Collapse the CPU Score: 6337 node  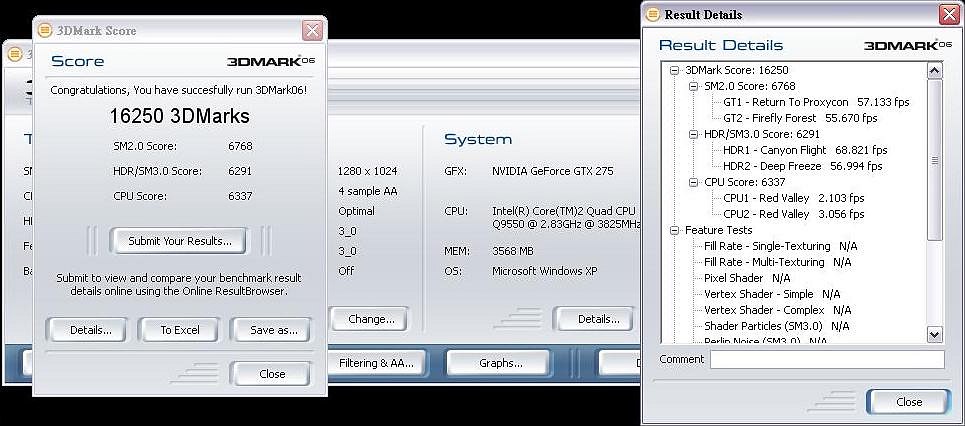pos(694,182)
